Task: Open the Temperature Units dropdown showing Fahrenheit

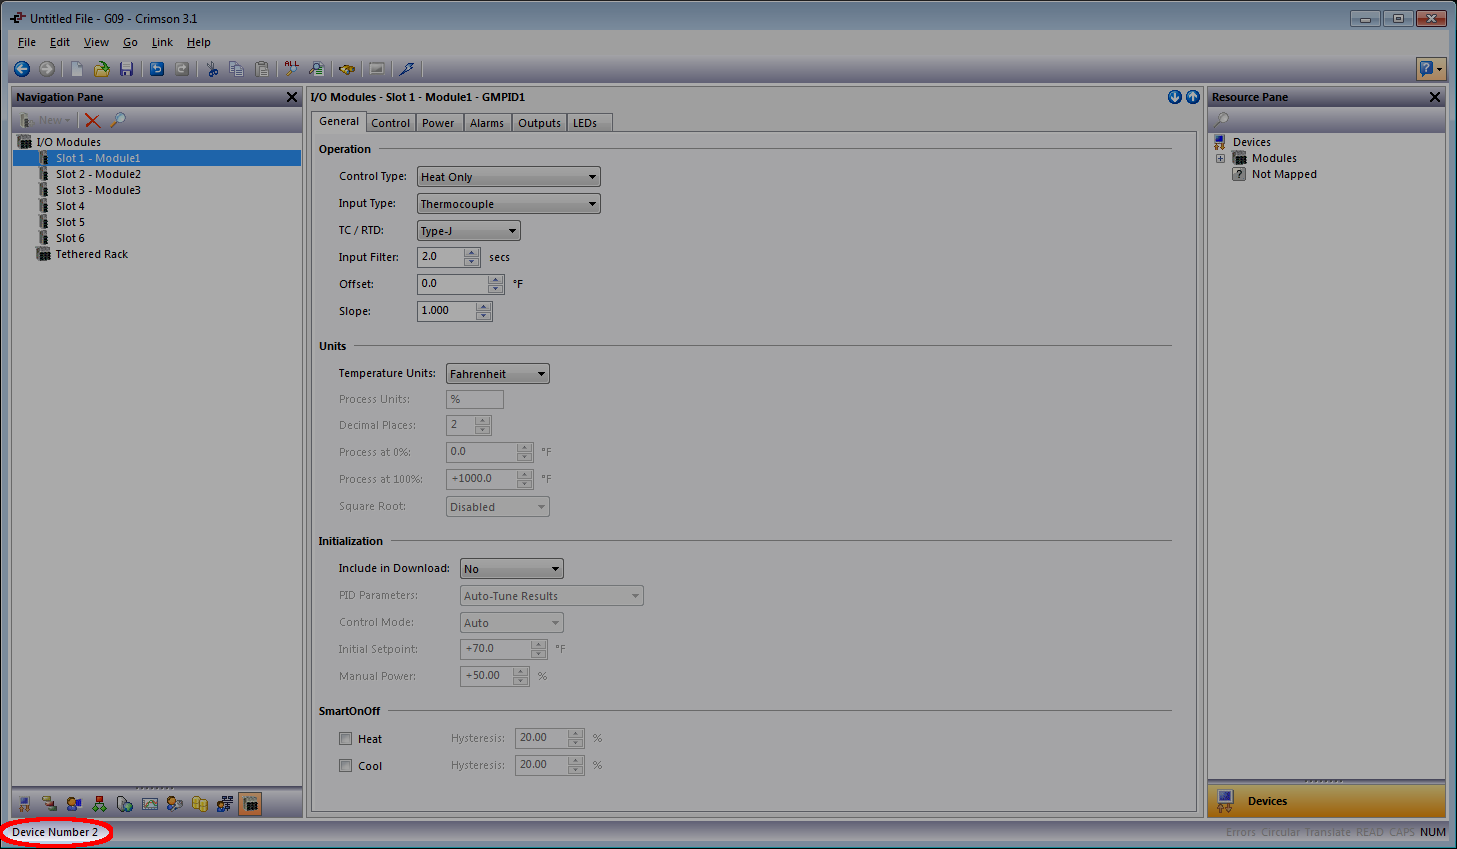Action: click(497, 374)
